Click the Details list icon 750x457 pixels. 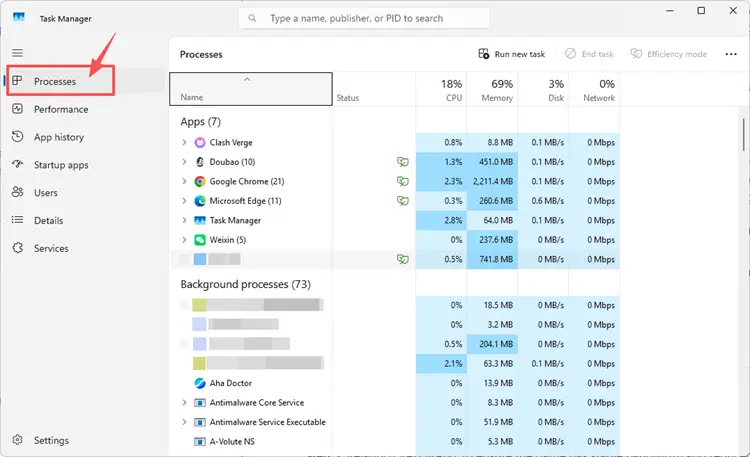point(17,220)
